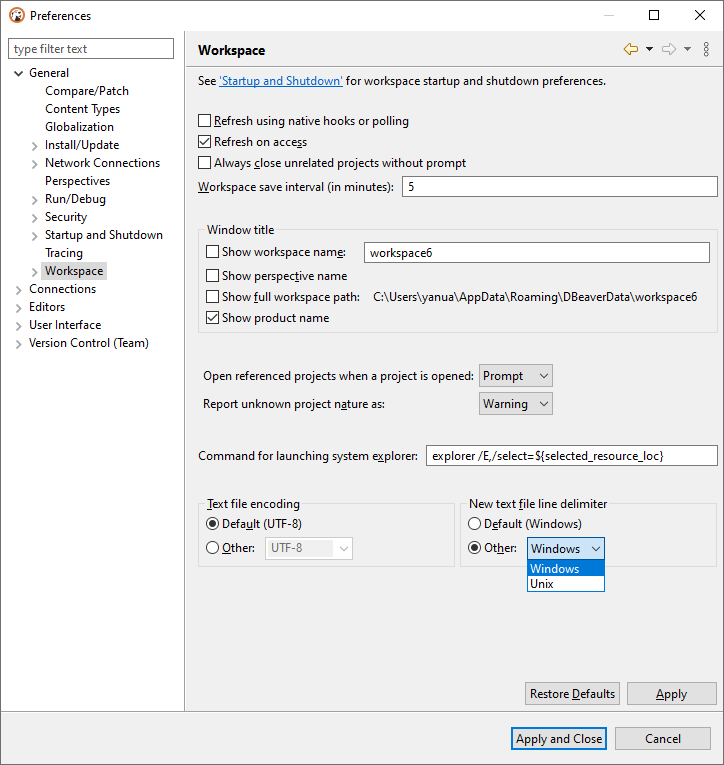The height and width of the screenshot is (765, 724).
Task: Select Other line delimiter radio button
Action: pyautogui.click(x=474, y=548)
